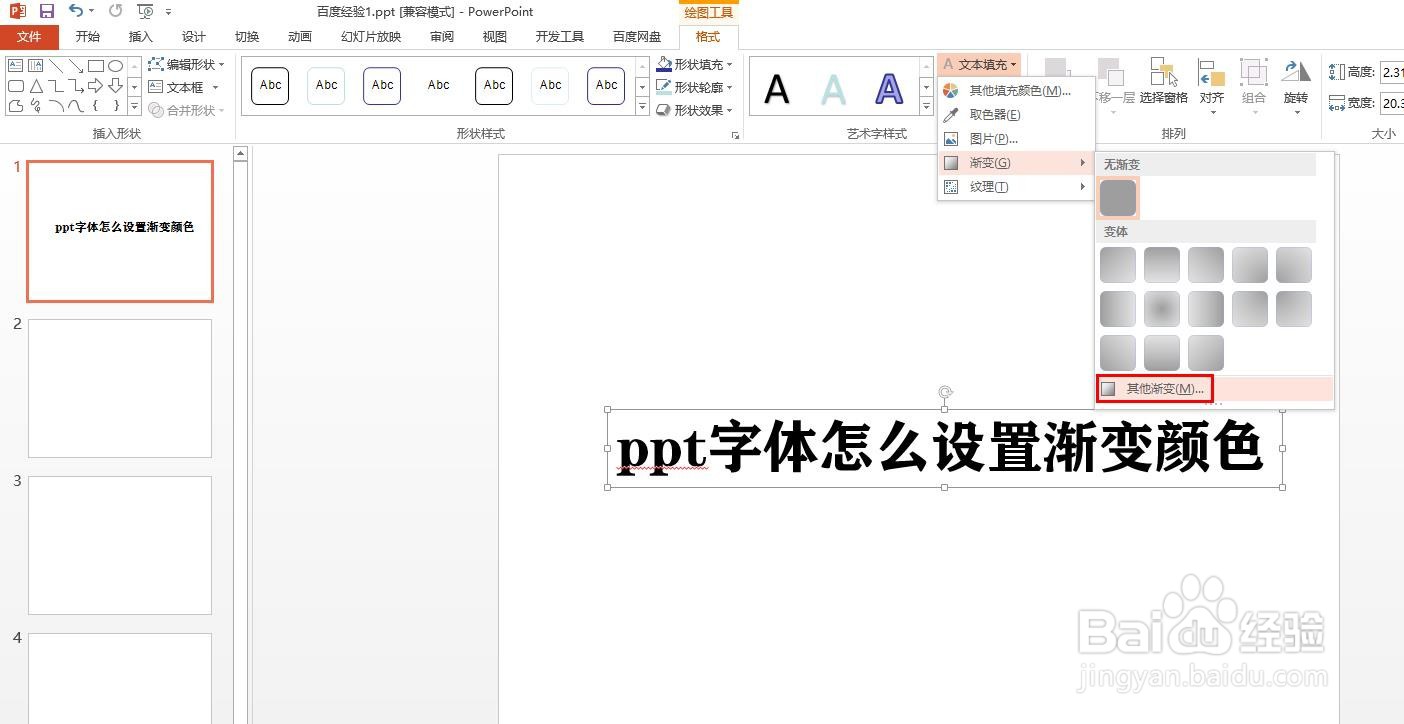Image resolution: width=1404 pixels, height=724 pixels.
Task: Select the dark blue WordArt style
Action: click(x=887, y=89)
